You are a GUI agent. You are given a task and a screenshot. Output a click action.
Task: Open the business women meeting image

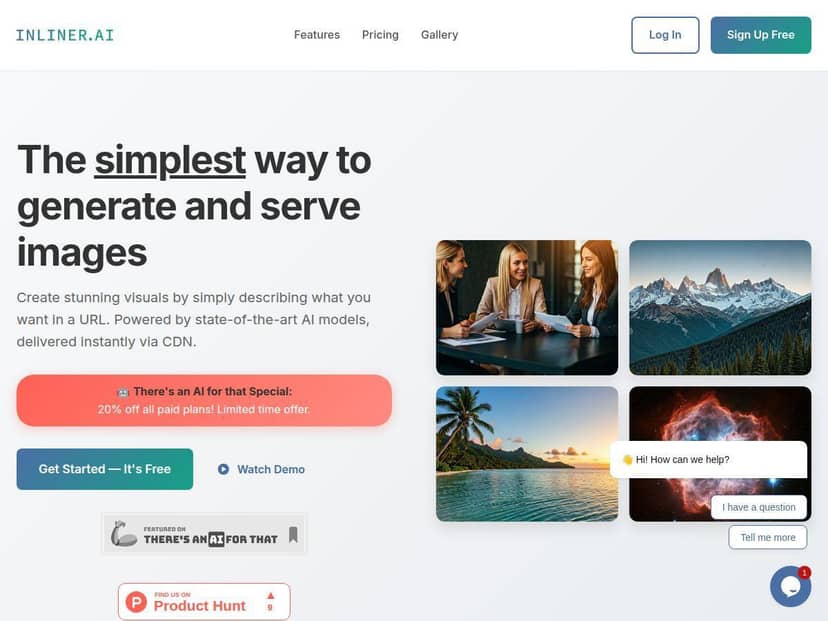click(527, 307)
